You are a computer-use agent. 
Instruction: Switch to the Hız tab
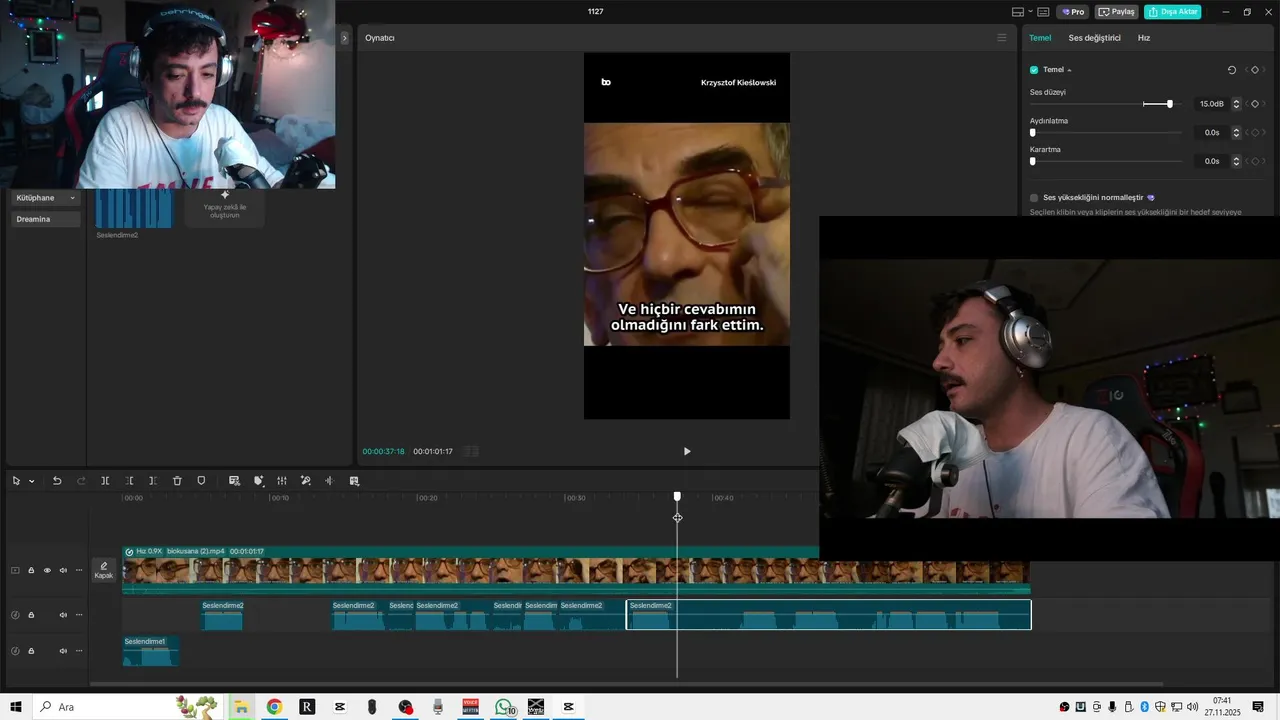tap(1144, 38)
